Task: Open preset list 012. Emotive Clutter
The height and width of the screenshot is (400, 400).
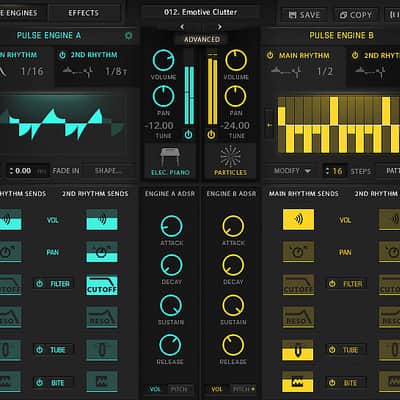Action: (x=200, y=12)
